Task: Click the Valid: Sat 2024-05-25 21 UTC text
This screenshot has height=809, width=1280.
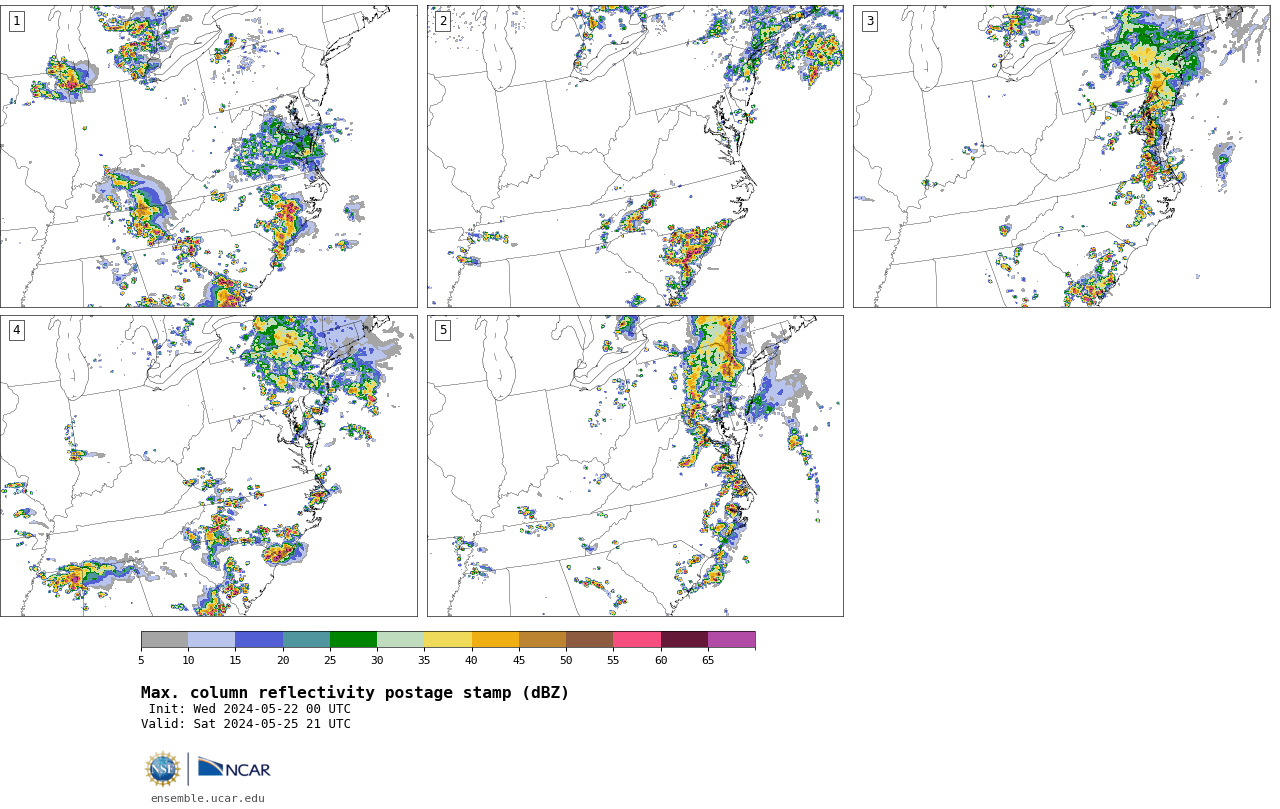Action: (x=246, y=724)
